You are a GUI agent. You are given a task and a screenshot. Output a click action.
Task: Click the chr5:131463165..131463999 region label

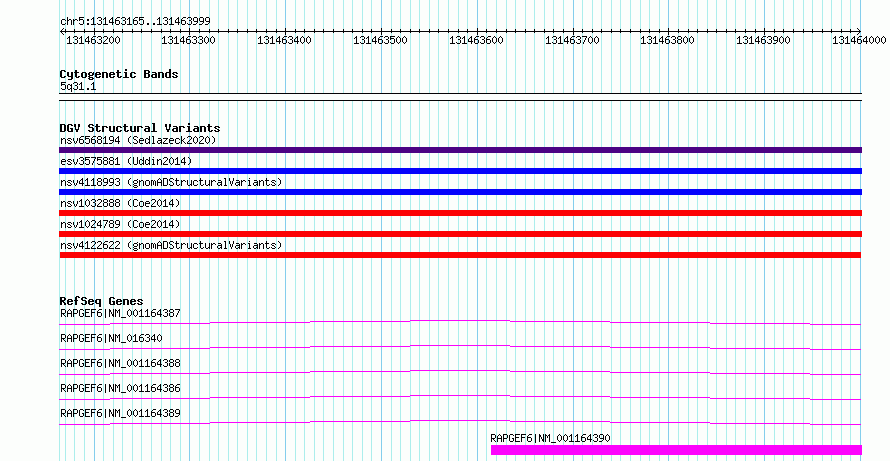[135, 22]
